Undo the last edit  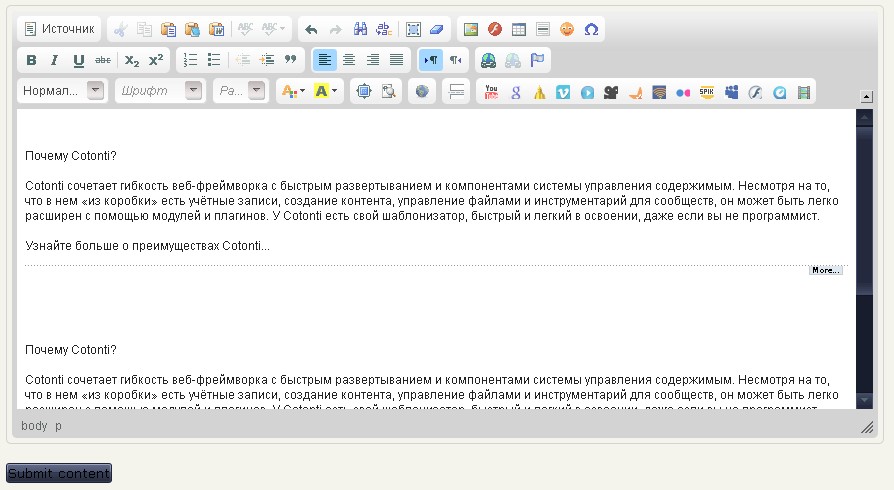coord(311,29)
